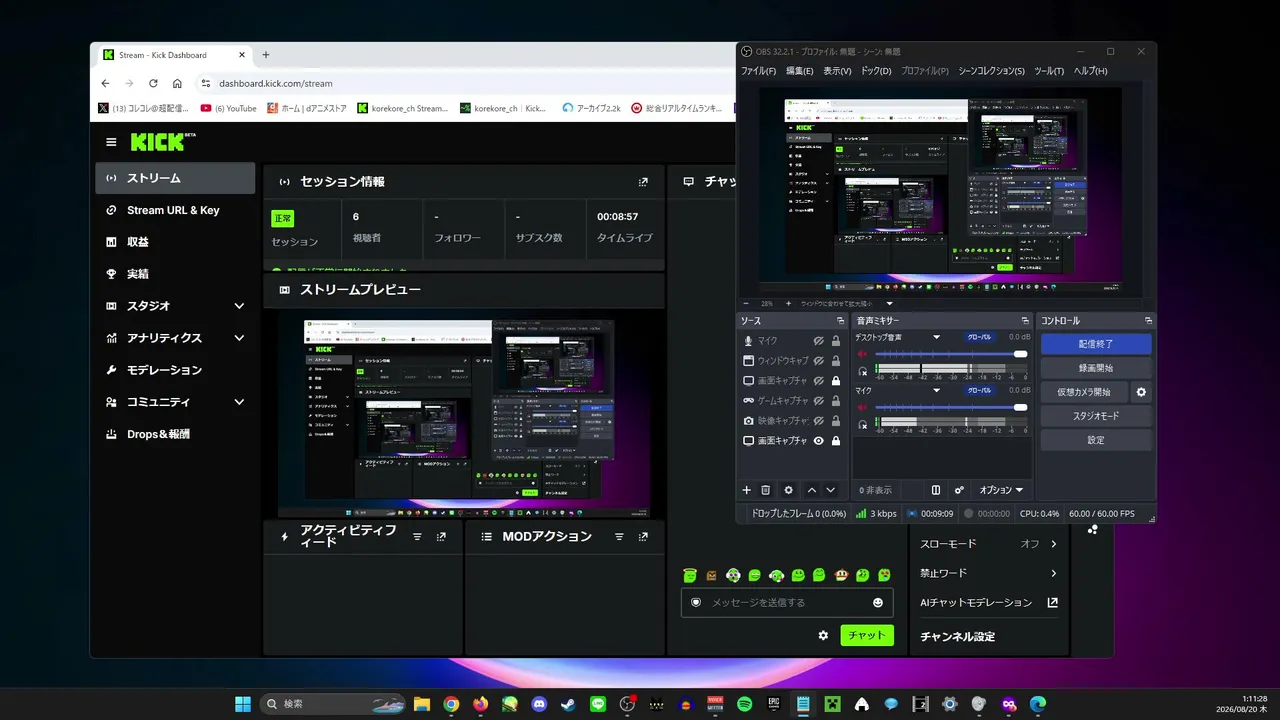Open OBS 設定 button
The image size is (1280, 720).
1096,440
